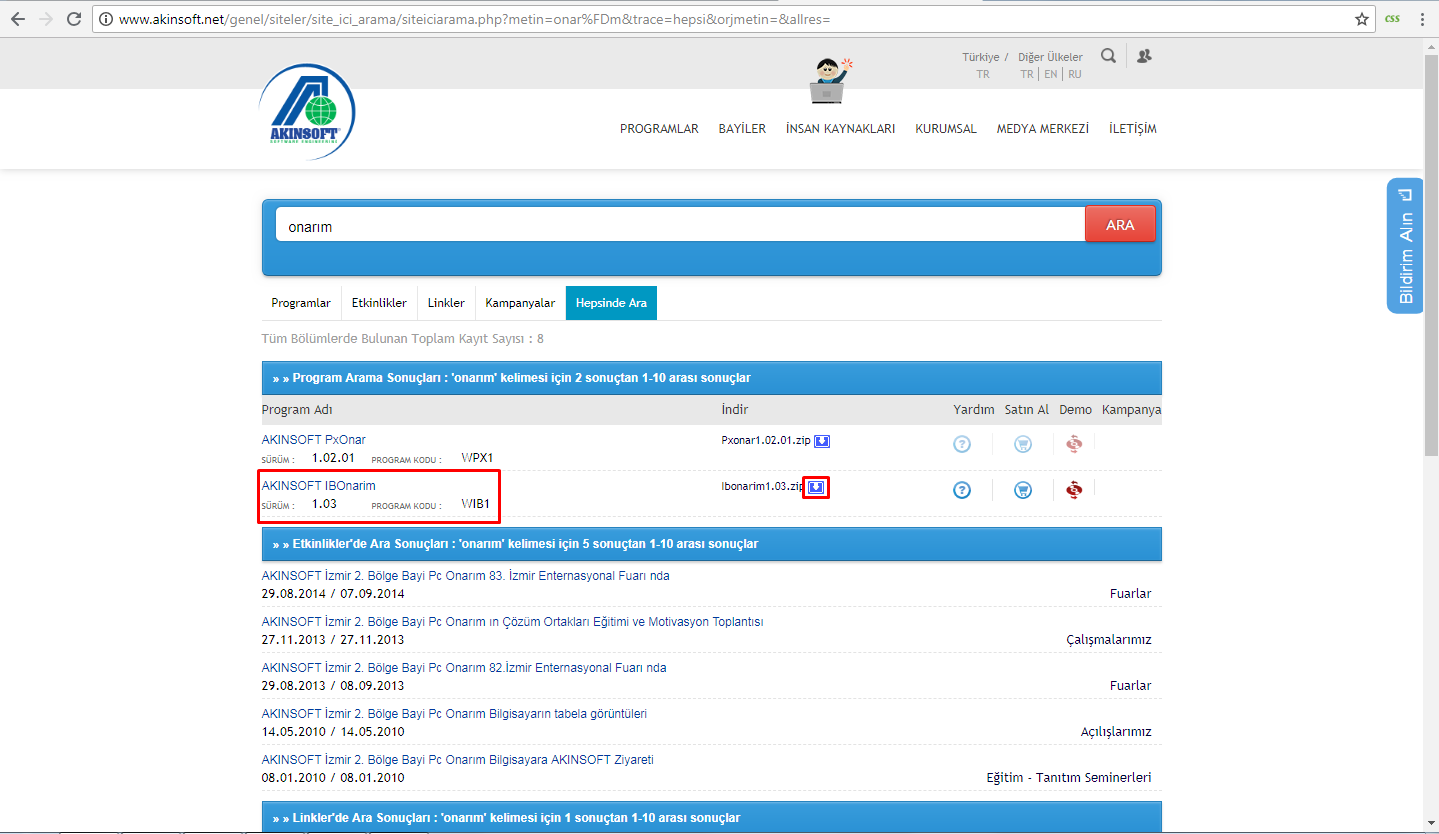
Task: Open the PROGRAMLAR menu
Action: 659,129
